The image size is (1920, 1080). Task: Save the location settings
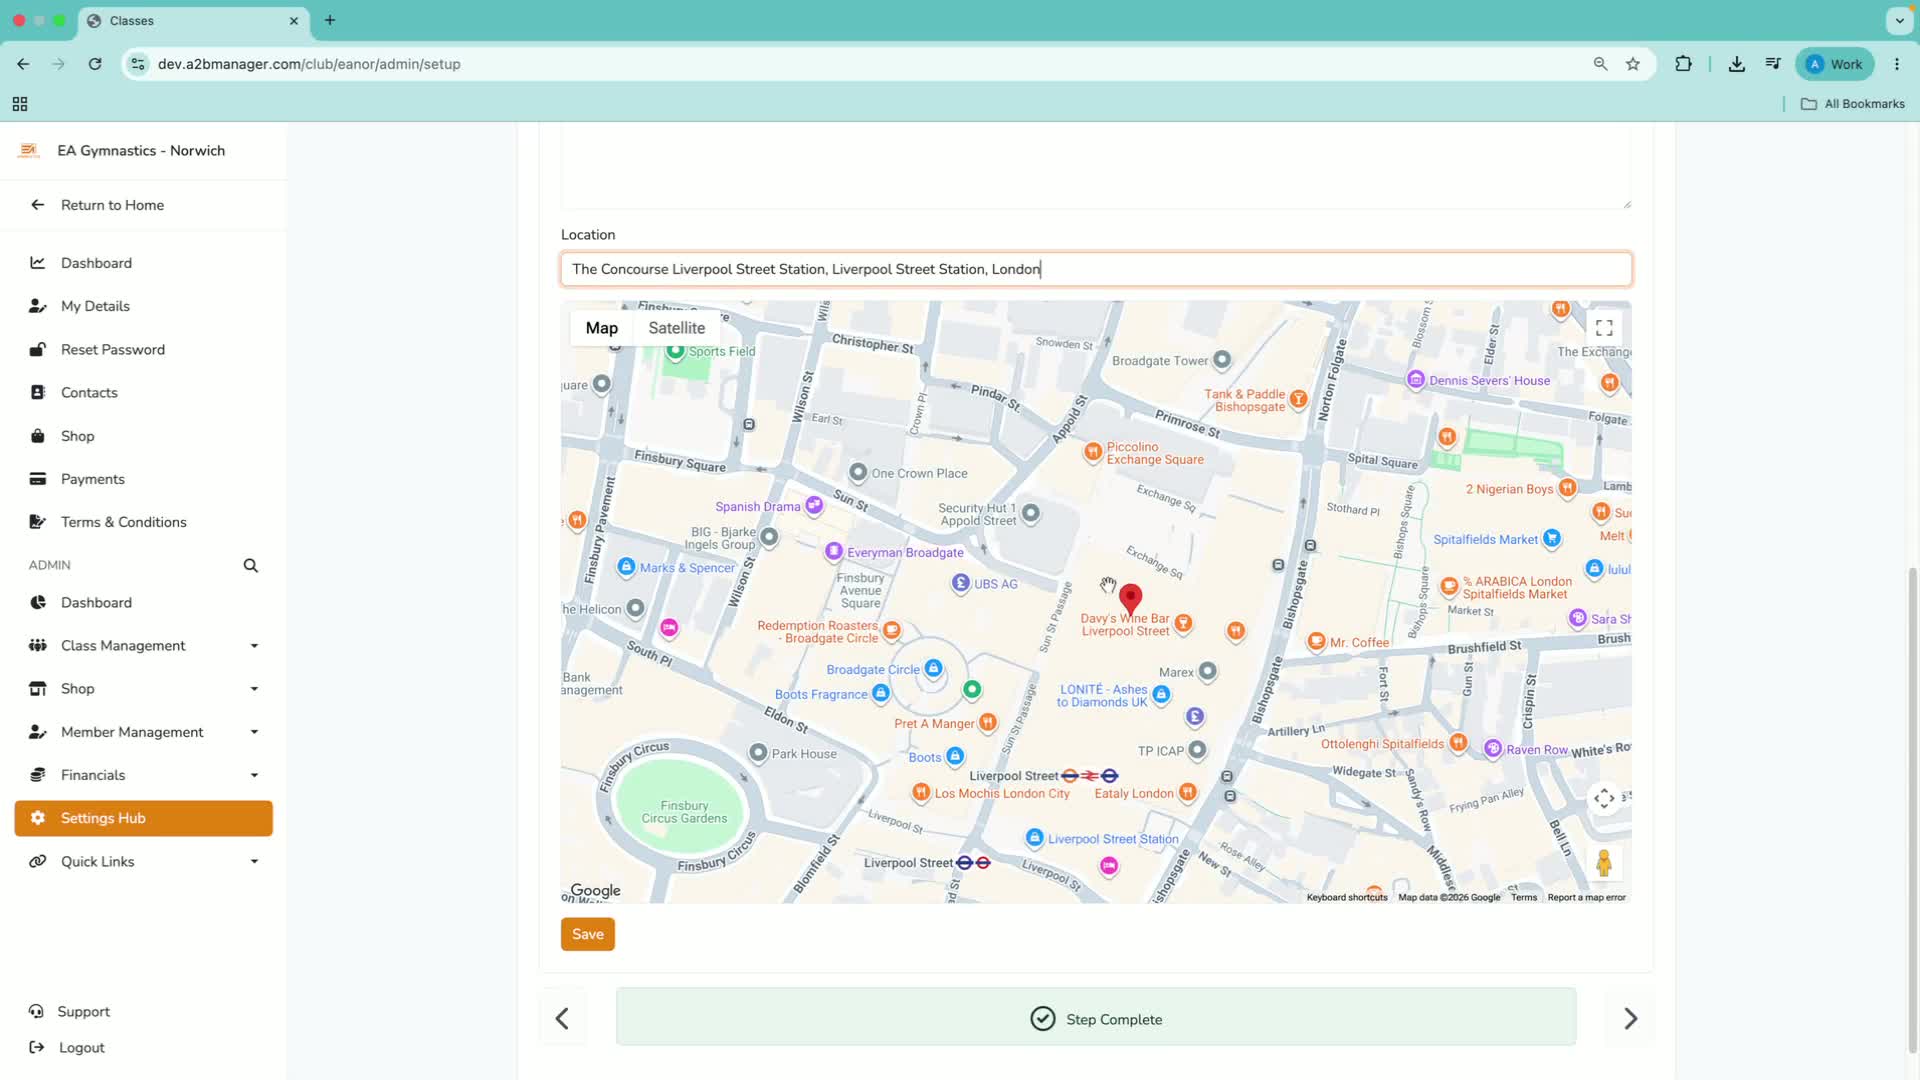pos(588,934)
